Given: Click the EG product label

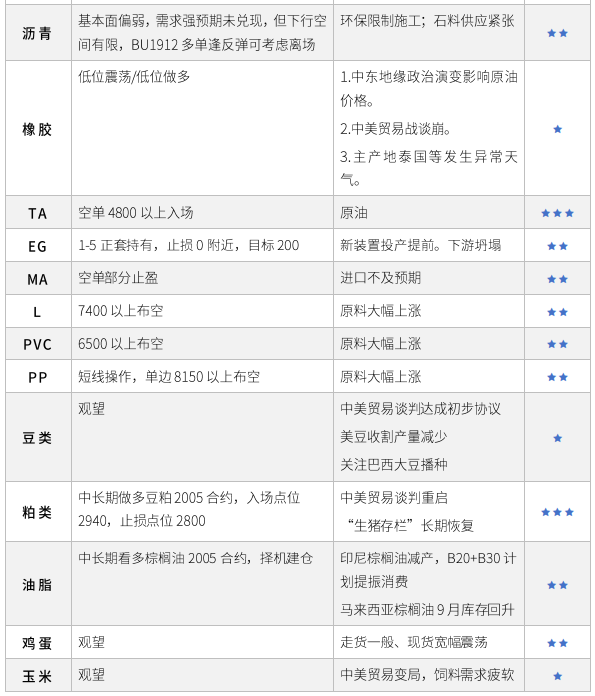Looking at the screenshot, I should tap(37, 246).
